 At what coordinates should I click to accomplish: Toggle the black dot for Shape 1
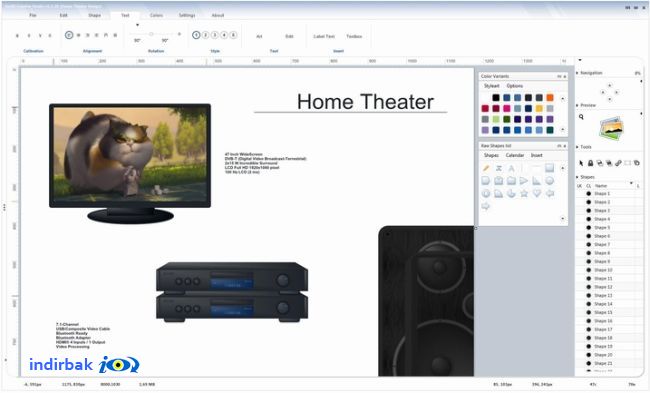[x=589, y=194]
